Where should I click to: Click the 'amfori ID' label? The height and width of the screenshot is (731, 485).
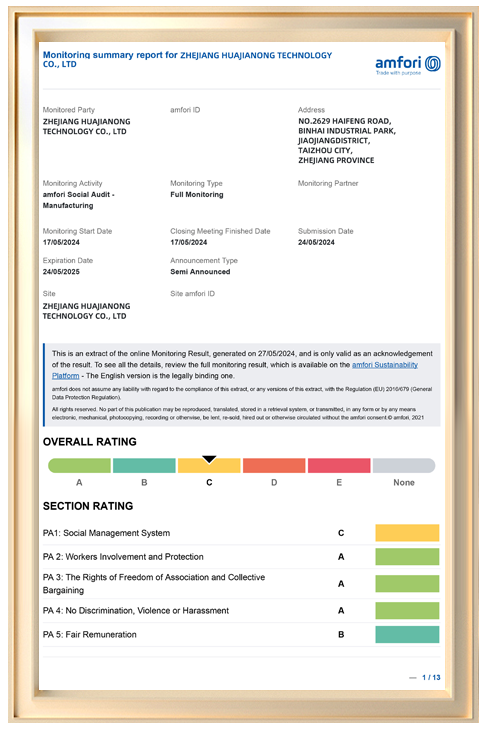pos(185,110)
